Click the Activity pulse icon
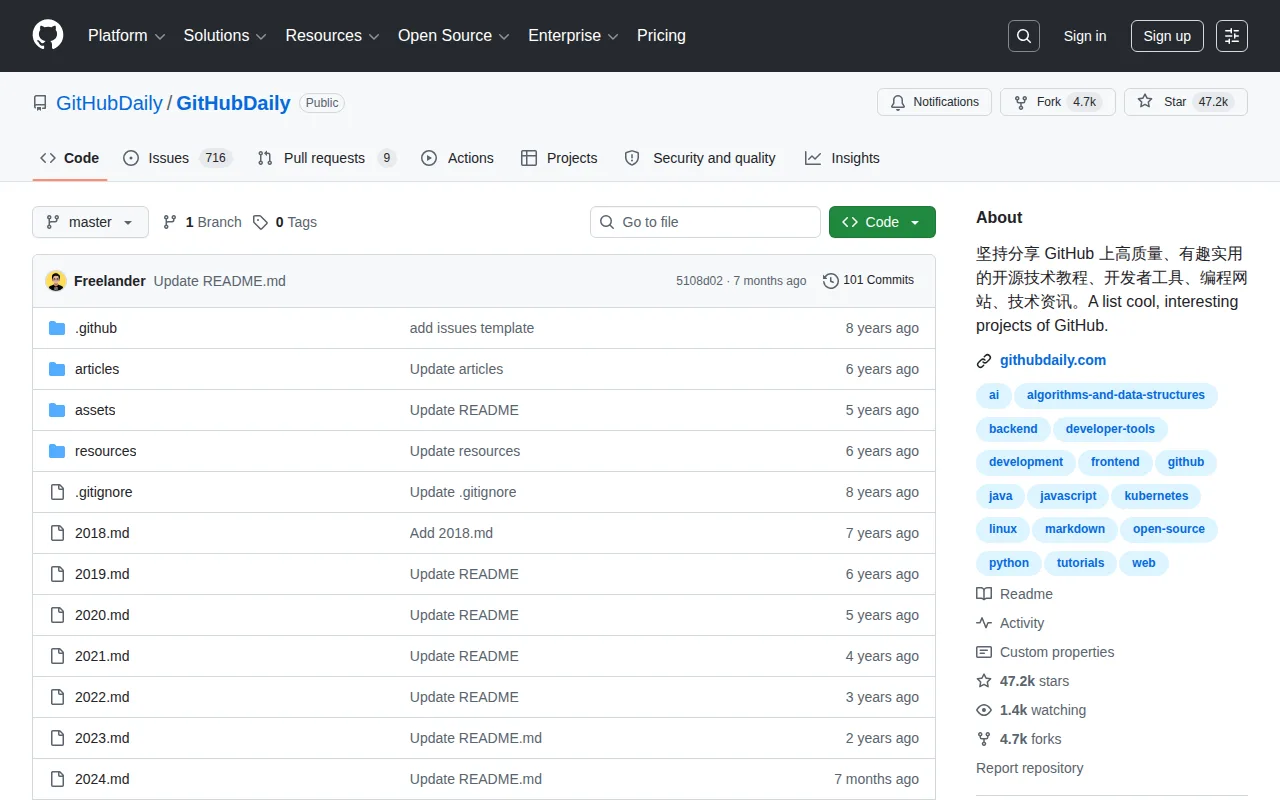 tap(984, 623)
